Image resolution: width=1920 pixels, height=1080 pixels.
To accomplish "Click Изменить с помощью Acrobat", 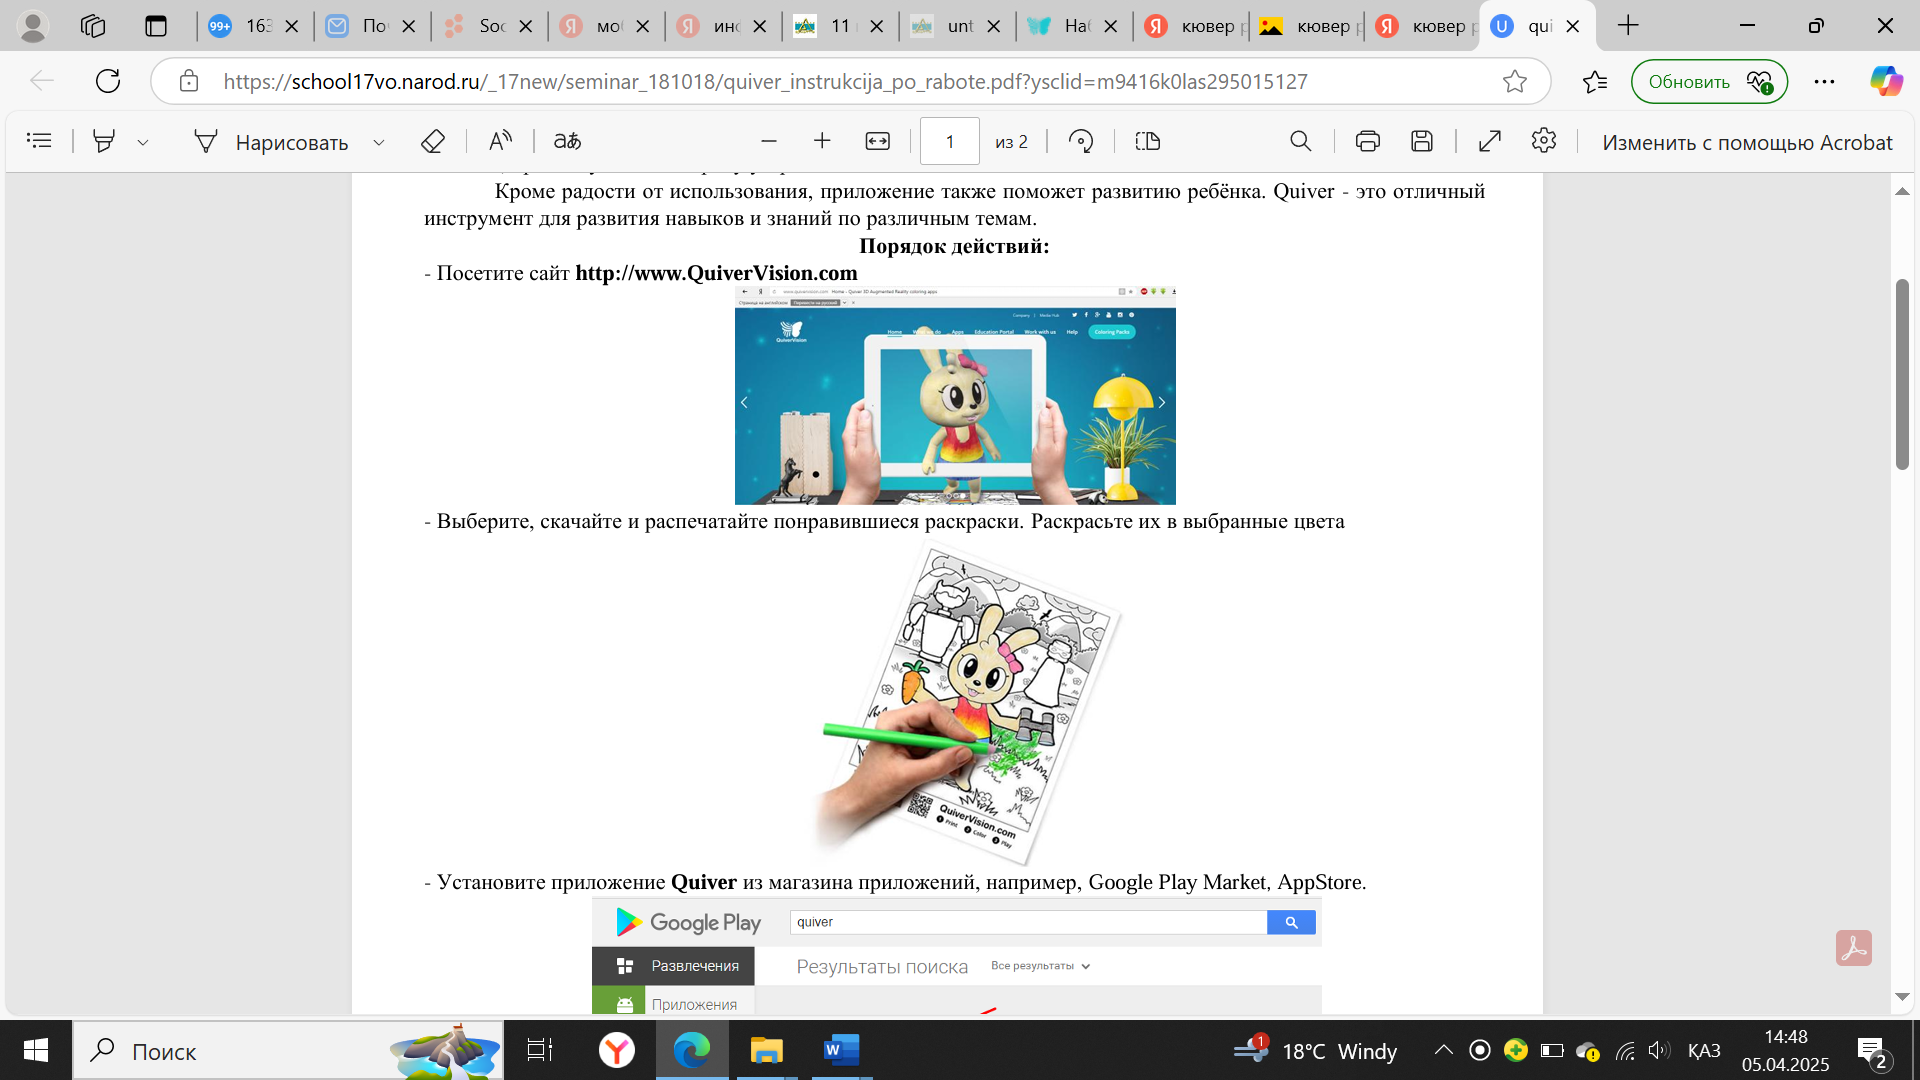I will (1746, 142).
